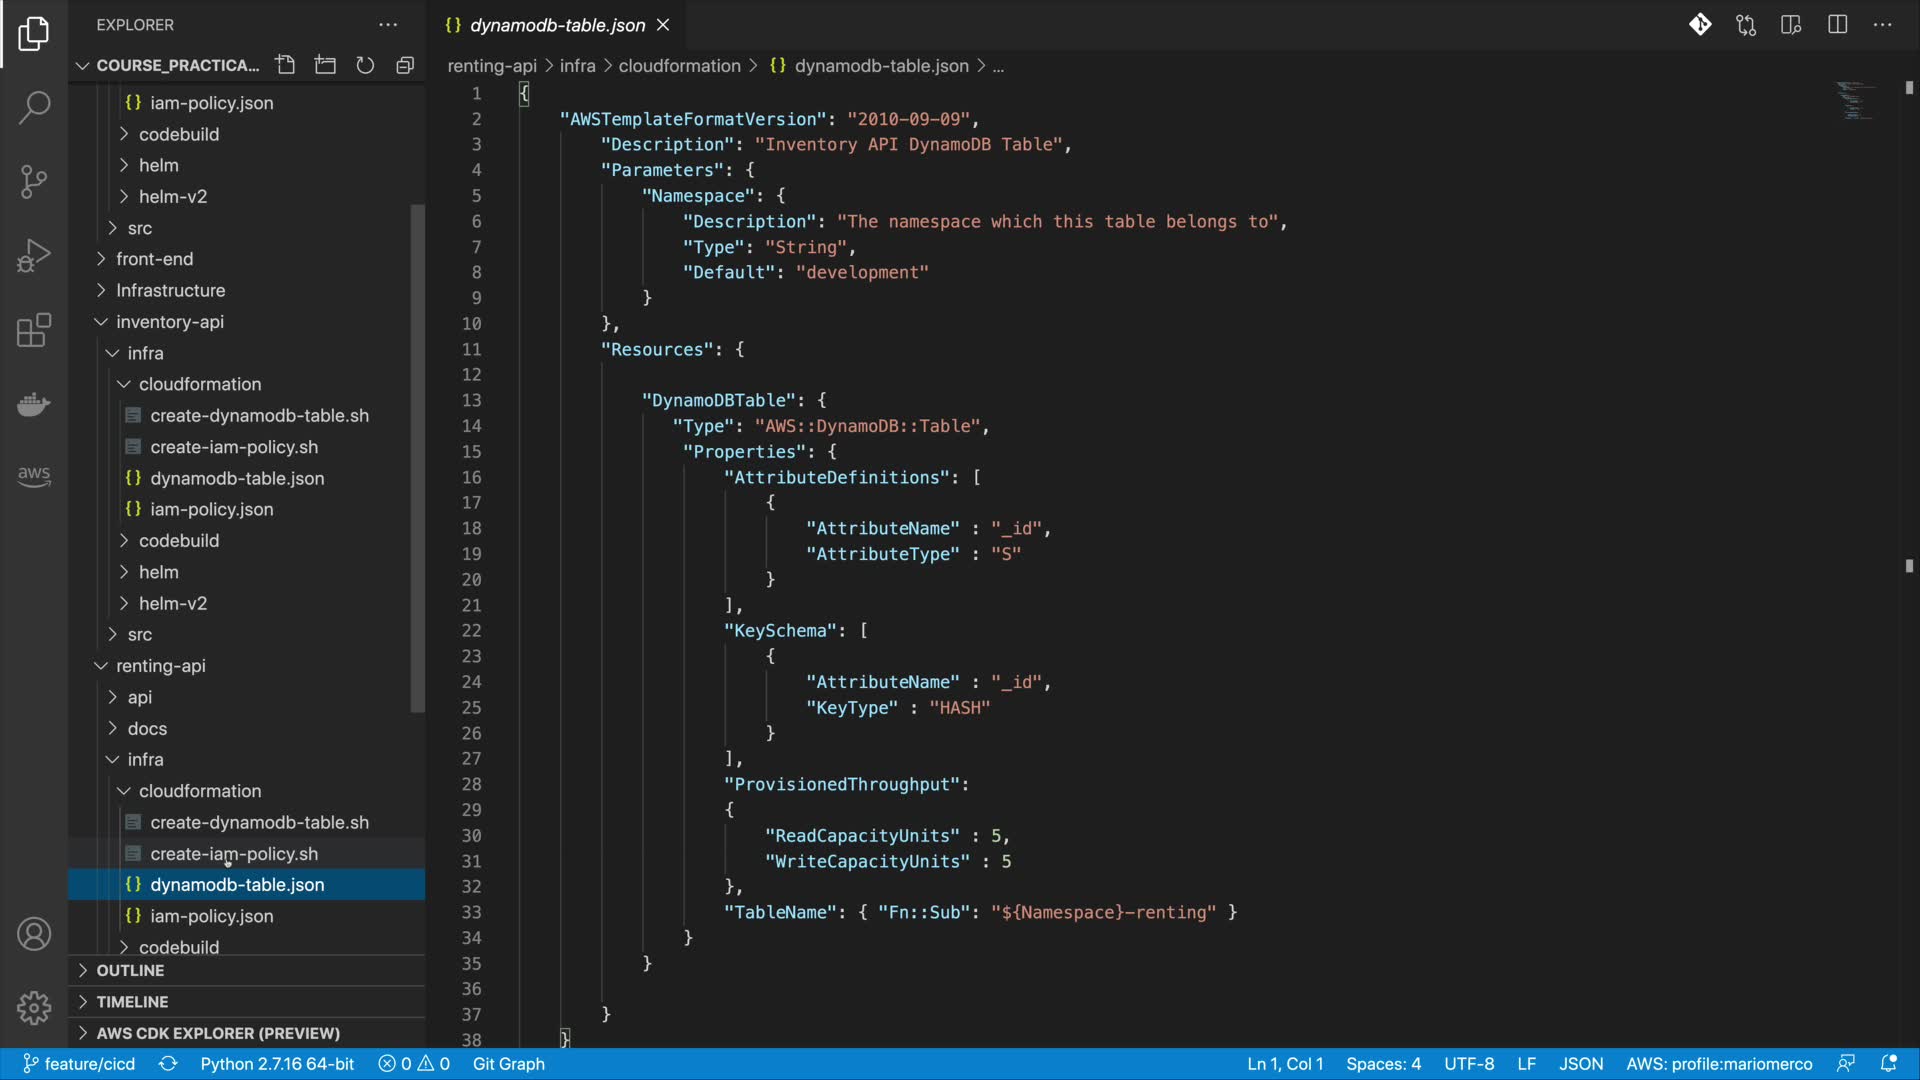Image resolution: width=1920 pixels, height=1080 pixels.
Task: Collapse all folders in Explorer
Action: [x=405, y=65]
